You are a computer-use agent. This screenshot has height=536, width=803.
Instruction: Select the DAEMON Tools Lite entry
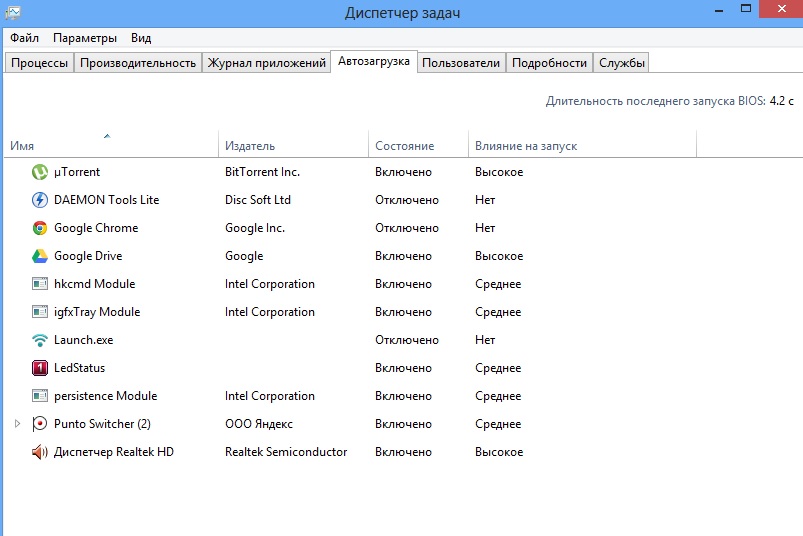click(x=107, y=200)
